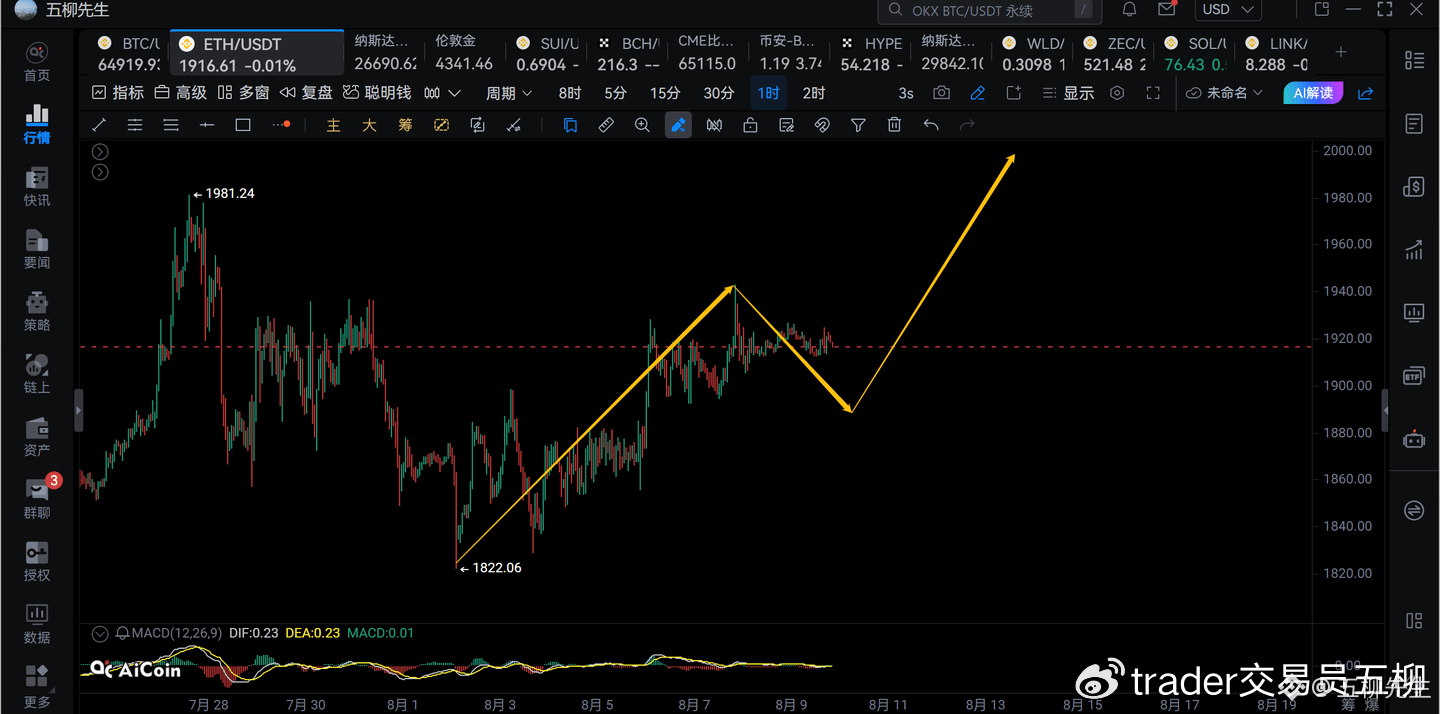This screenshot has height=714, width=1440.
Task: Open chart settings hexagon icon
Action: click(1118, 93)
